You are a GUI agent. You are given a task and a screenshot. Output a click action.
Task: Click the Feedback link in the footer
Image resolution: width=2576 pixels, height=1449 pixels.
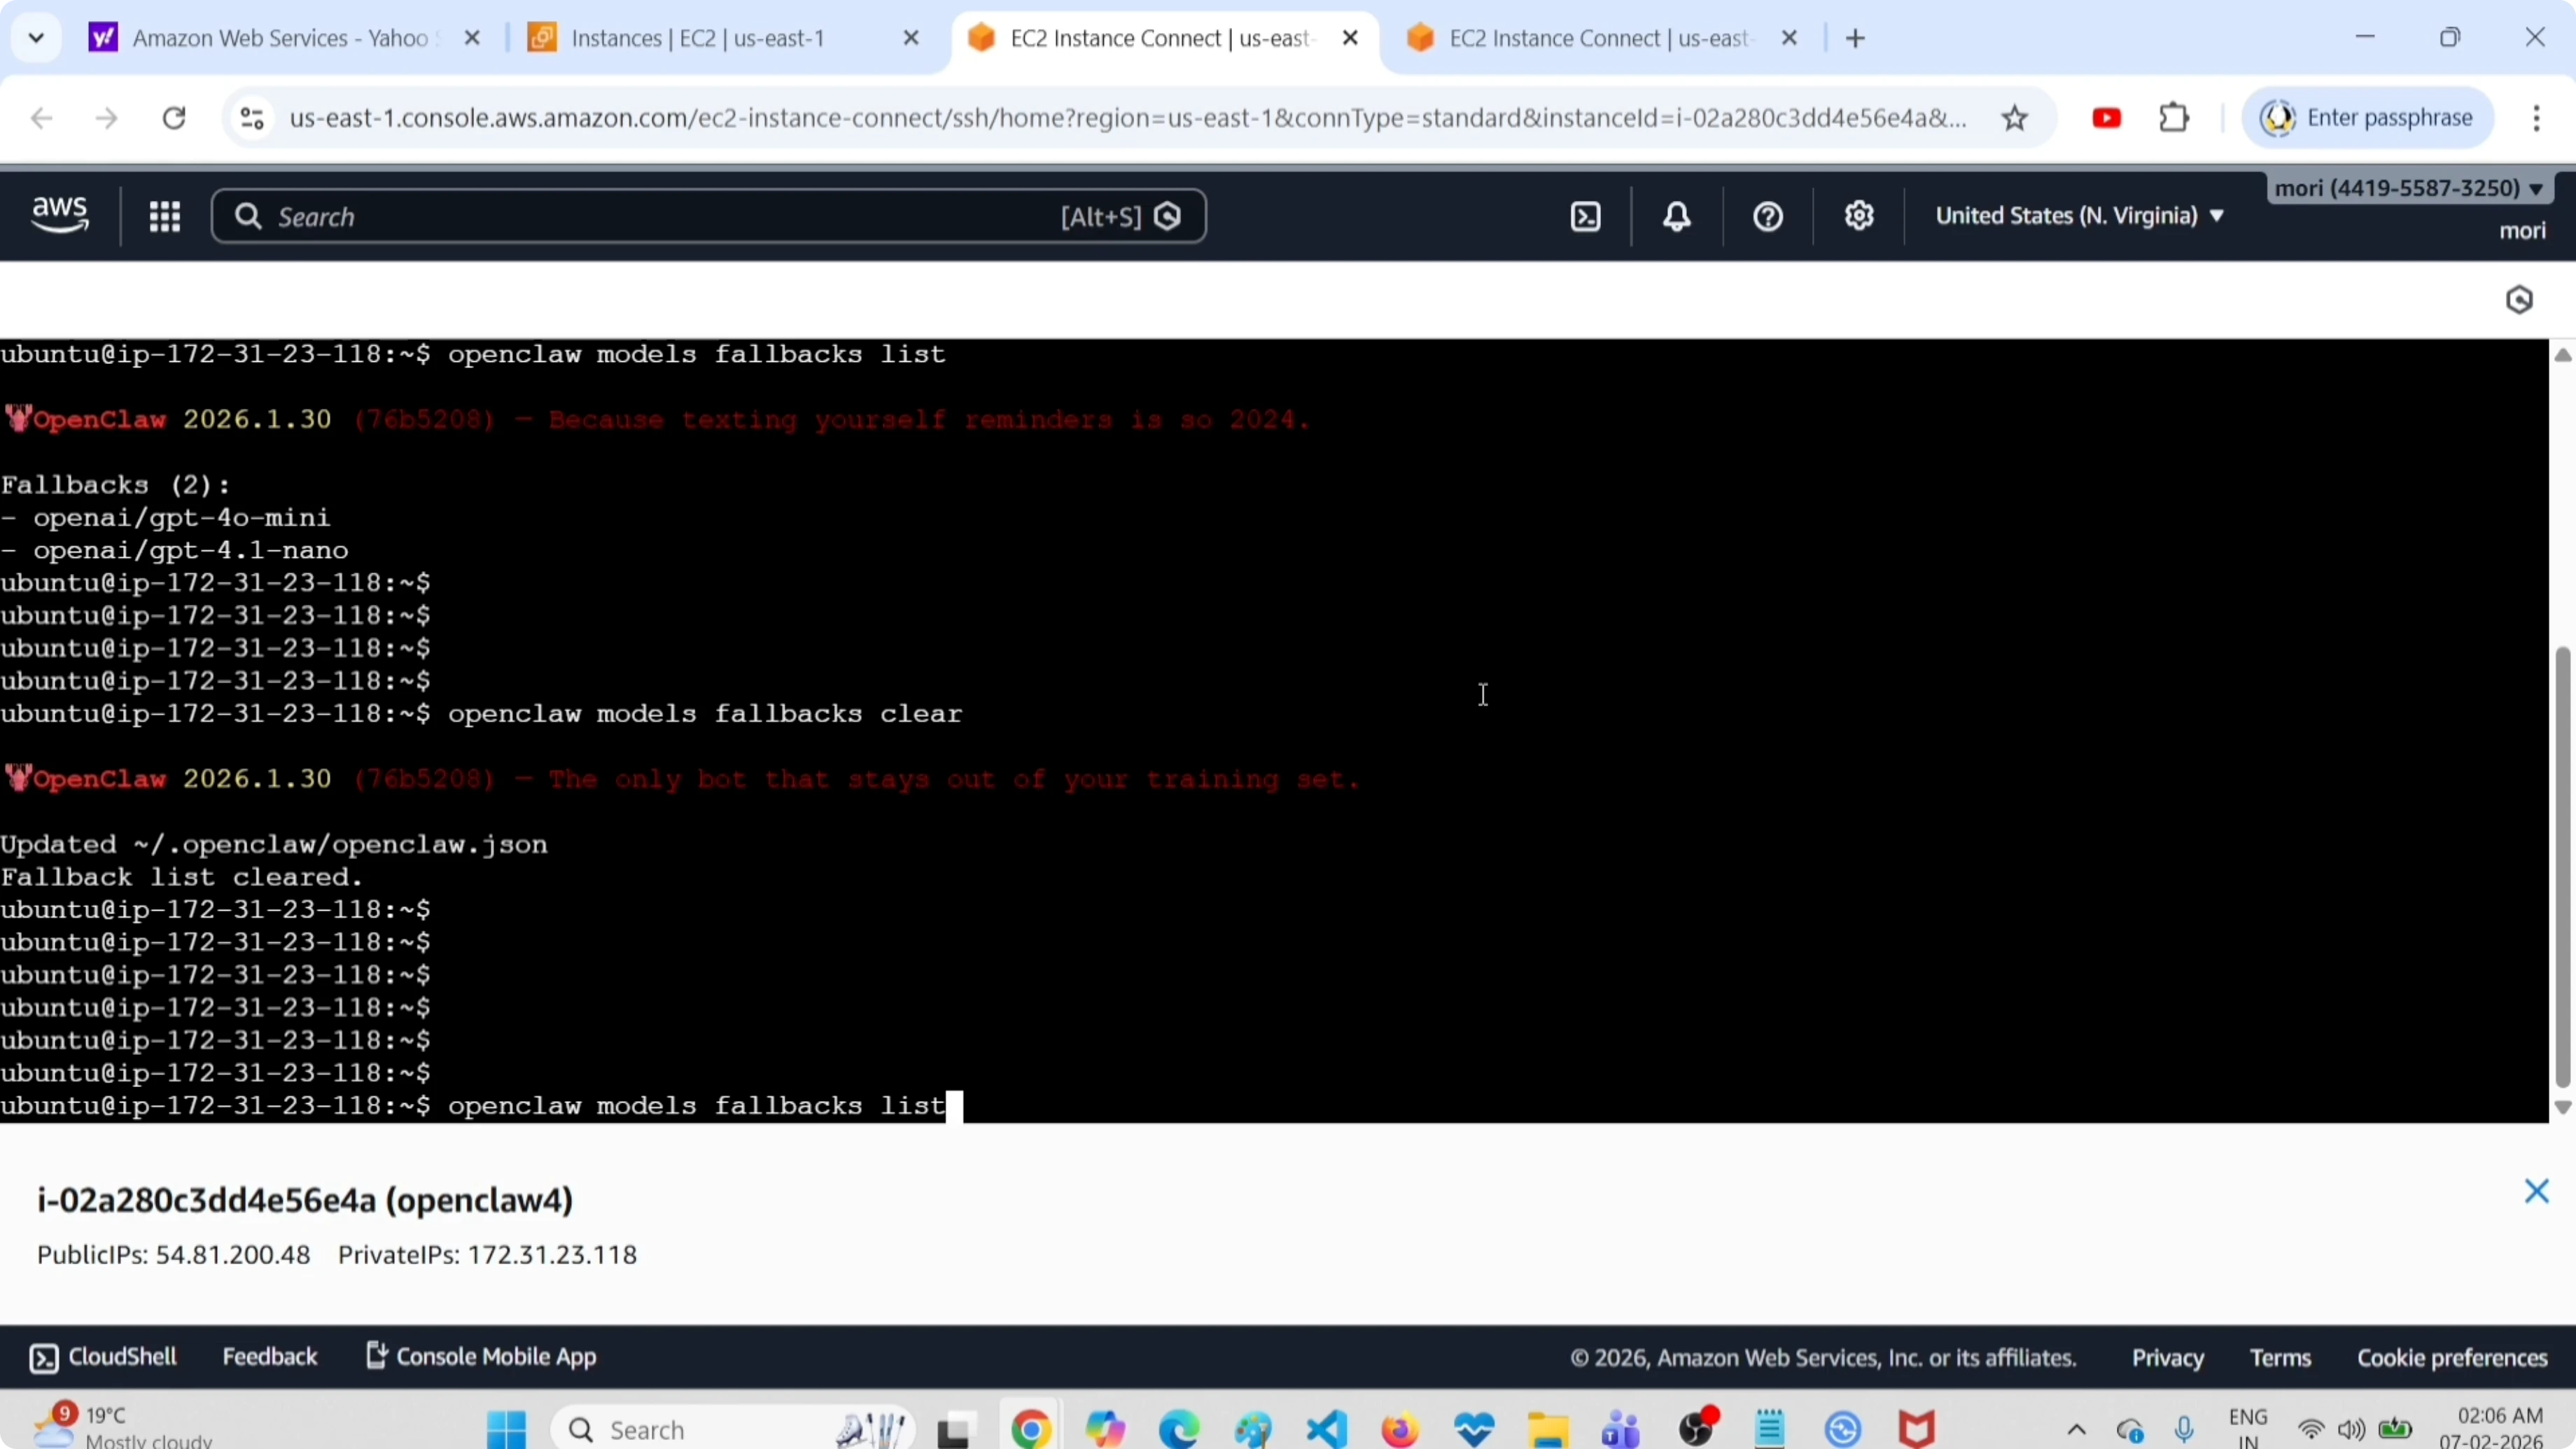pos(270,1356)
